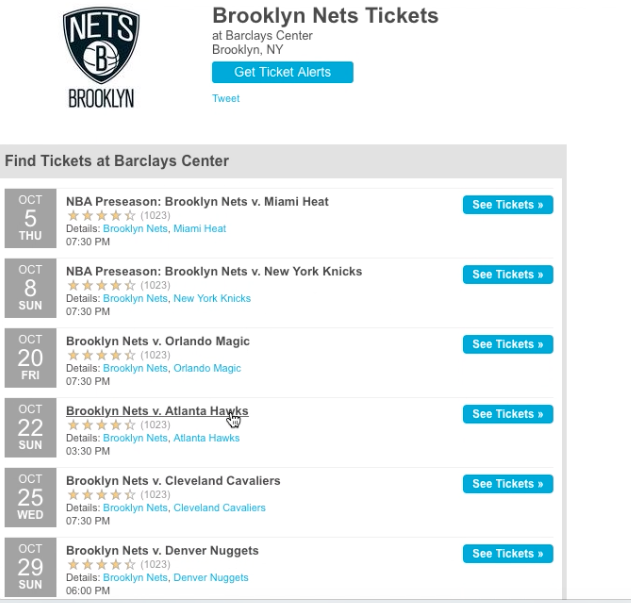Click star rating for Denver Nuggets game
This screenshot has width=631, height=603.
pos(101,564)
